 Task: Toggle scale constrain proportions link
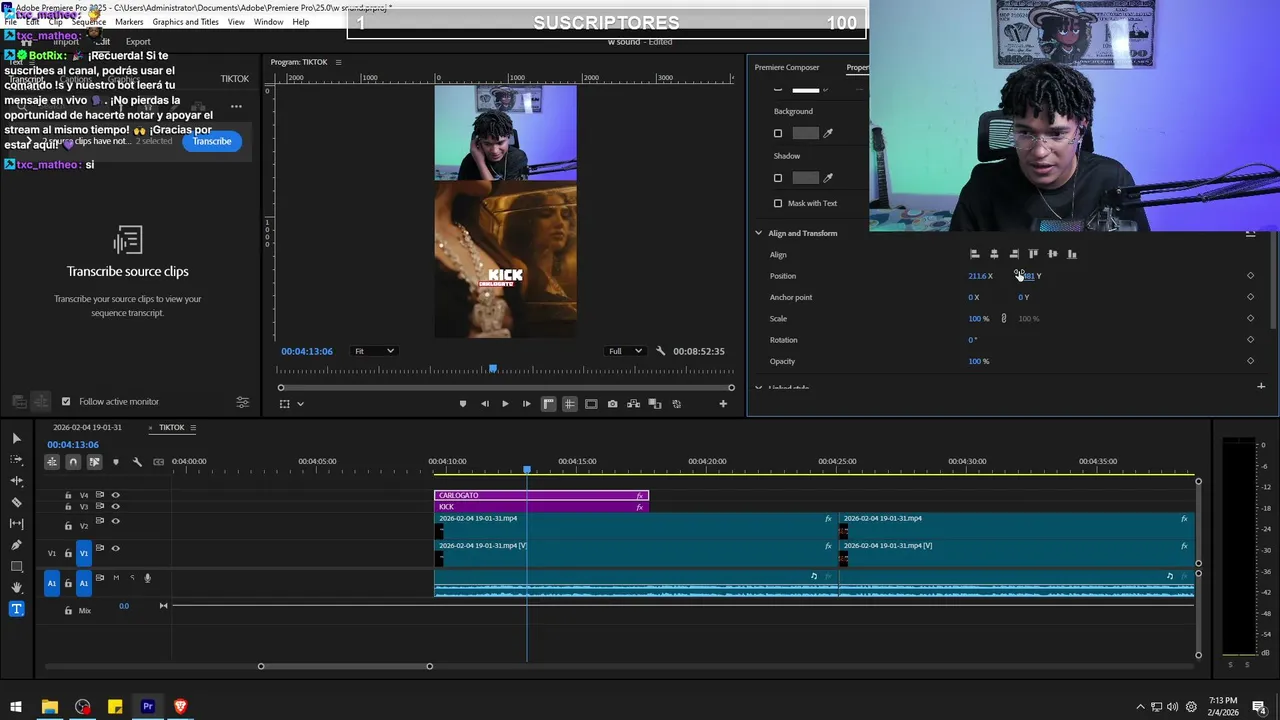tap(1004, 318)
